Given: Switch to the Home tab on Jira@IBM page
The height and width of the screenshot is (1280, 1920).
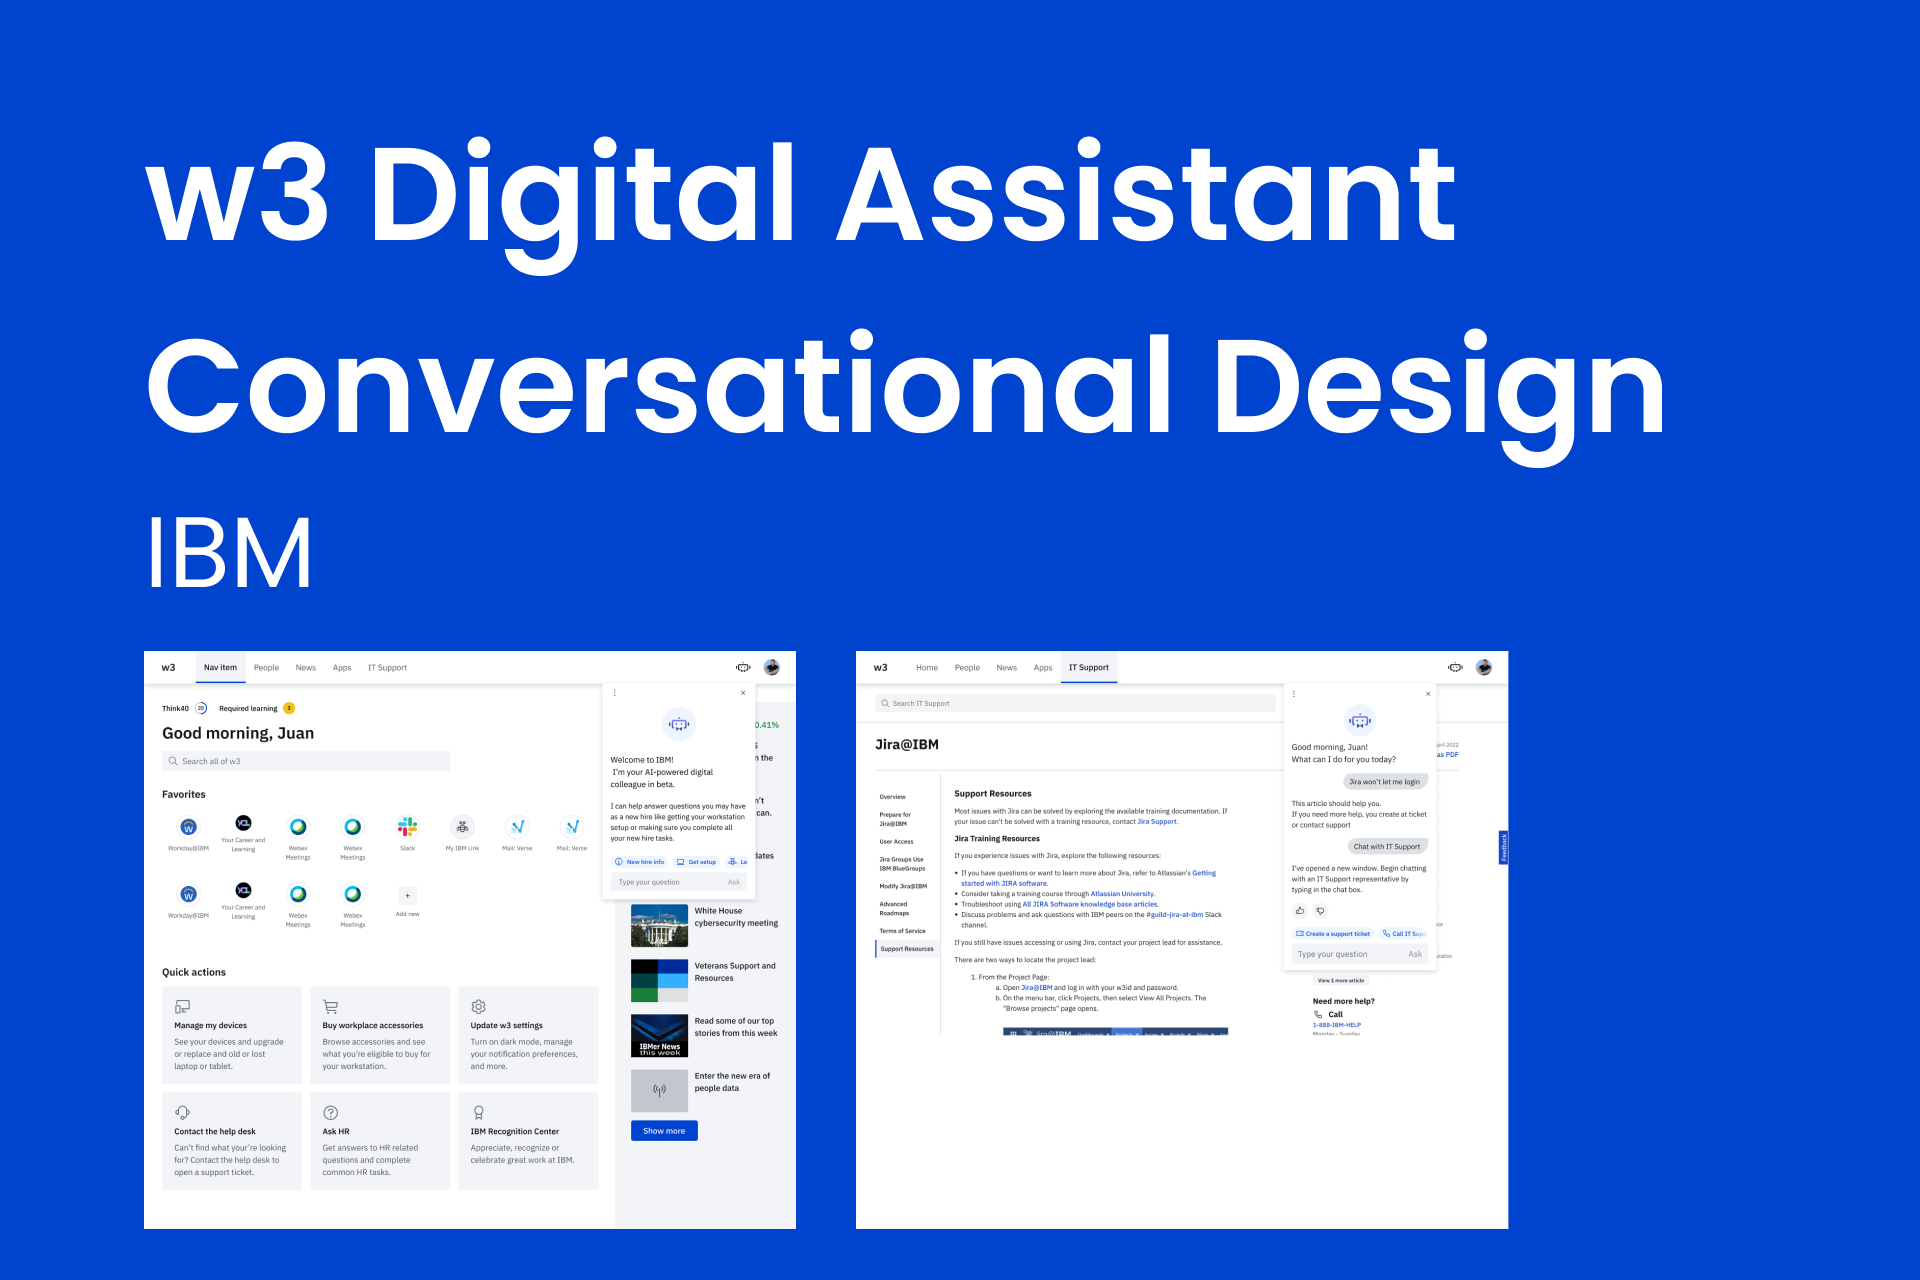Looking at the screenshot, I should pyautogui.click(x=927, y=667).
